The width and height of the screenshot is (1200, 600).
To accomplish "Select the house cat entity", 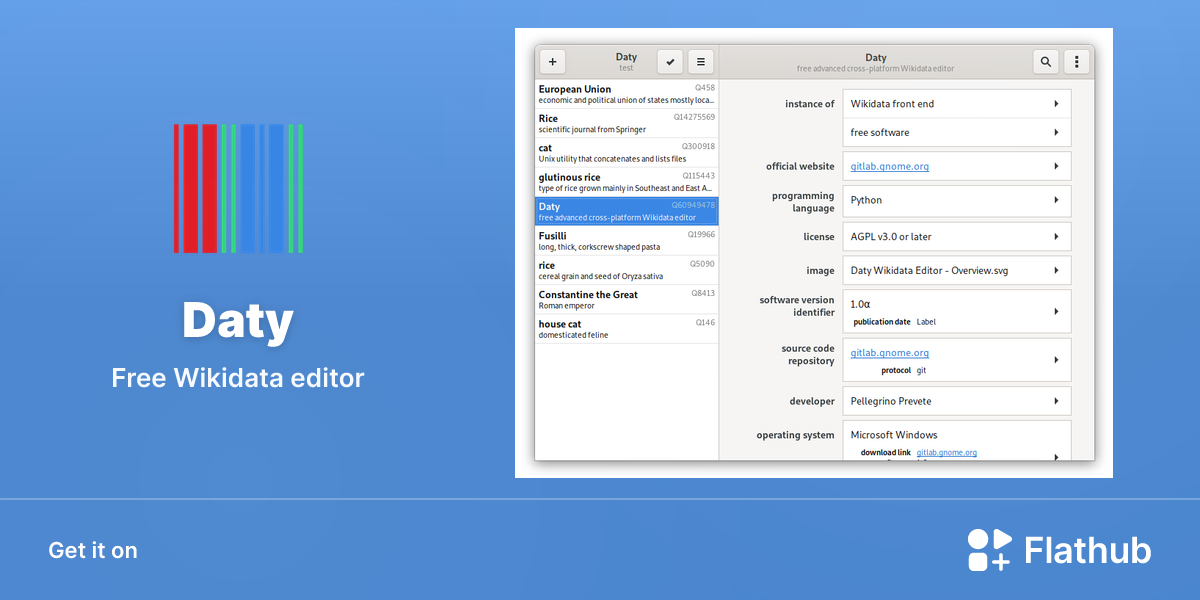I will click(x=627, y=329).
